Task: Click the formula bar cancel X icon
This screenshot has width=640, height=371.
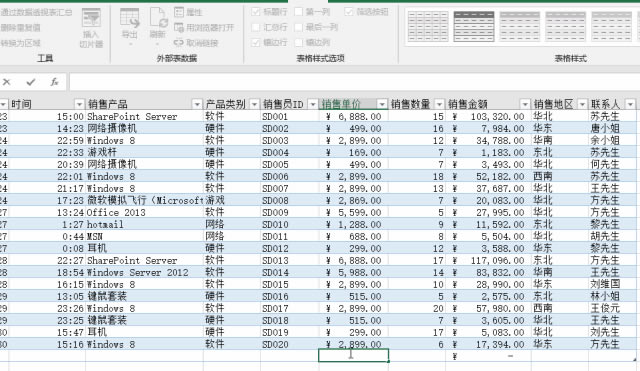Action: click(7, 82)
